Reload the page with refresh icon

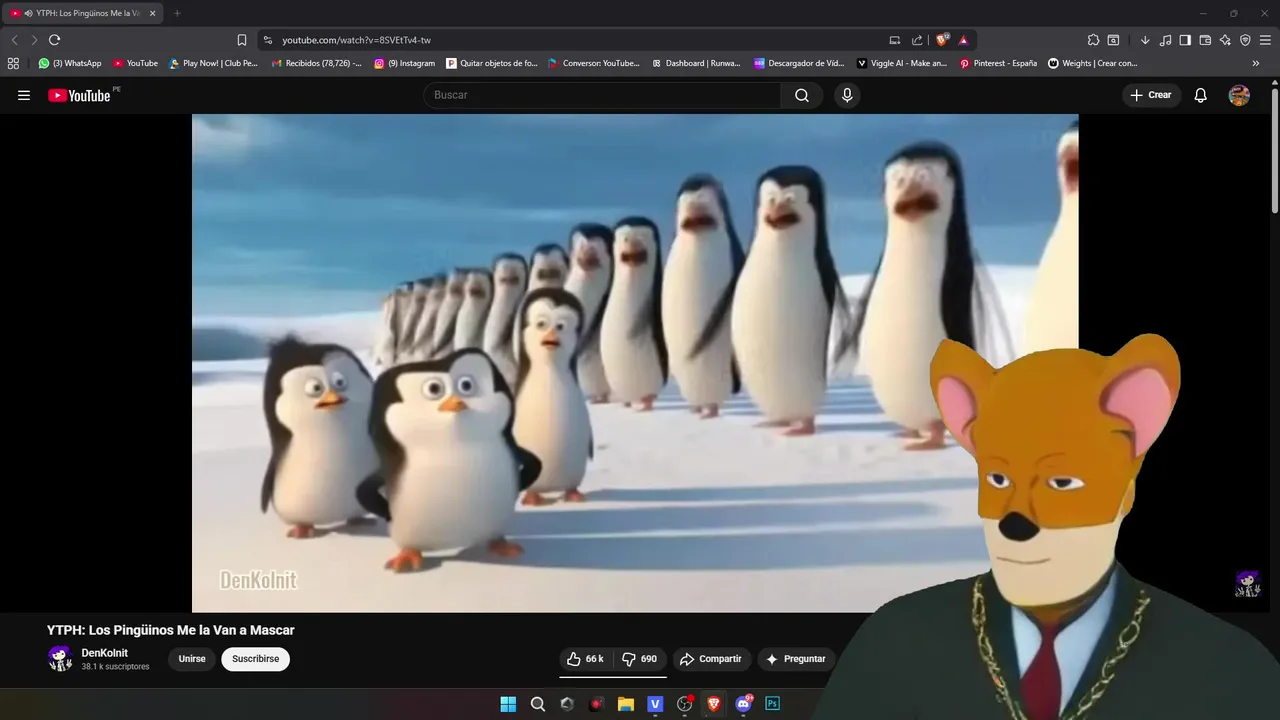click(x=54, y=40)
